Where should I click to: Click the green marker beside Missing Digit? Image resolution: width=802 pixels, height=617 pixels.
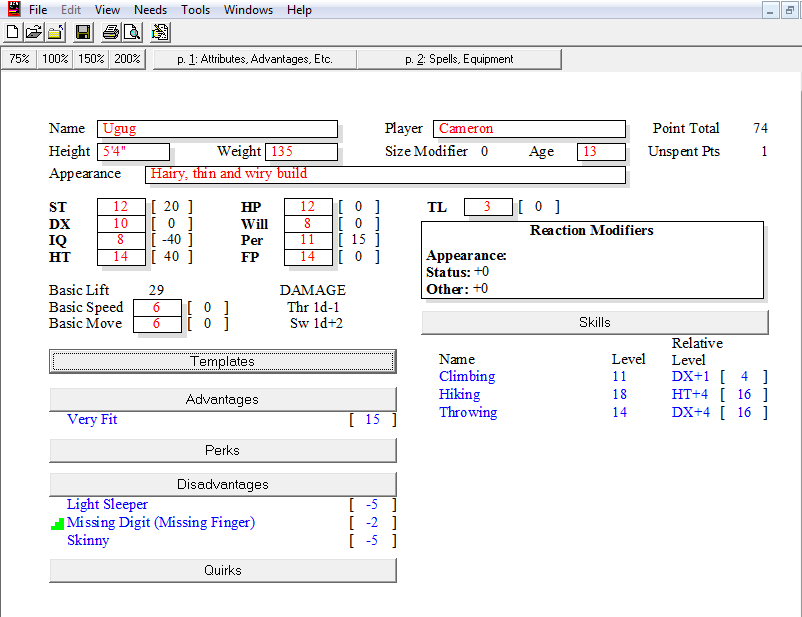pos(58,523)
